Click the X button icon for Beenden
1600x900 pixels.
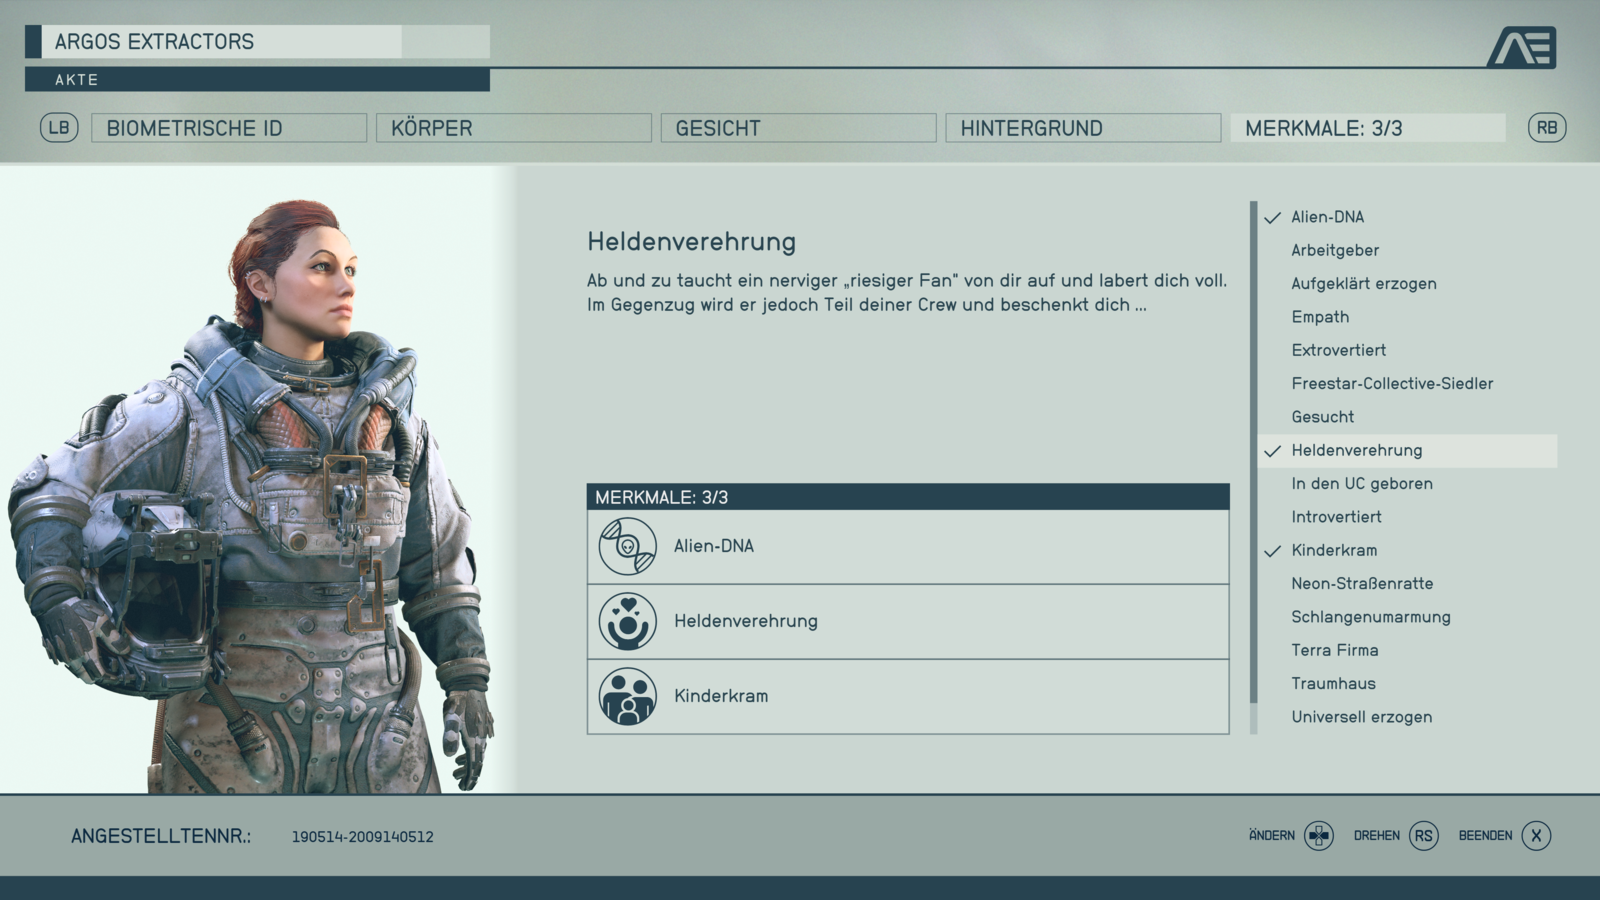coord(1537,836)
